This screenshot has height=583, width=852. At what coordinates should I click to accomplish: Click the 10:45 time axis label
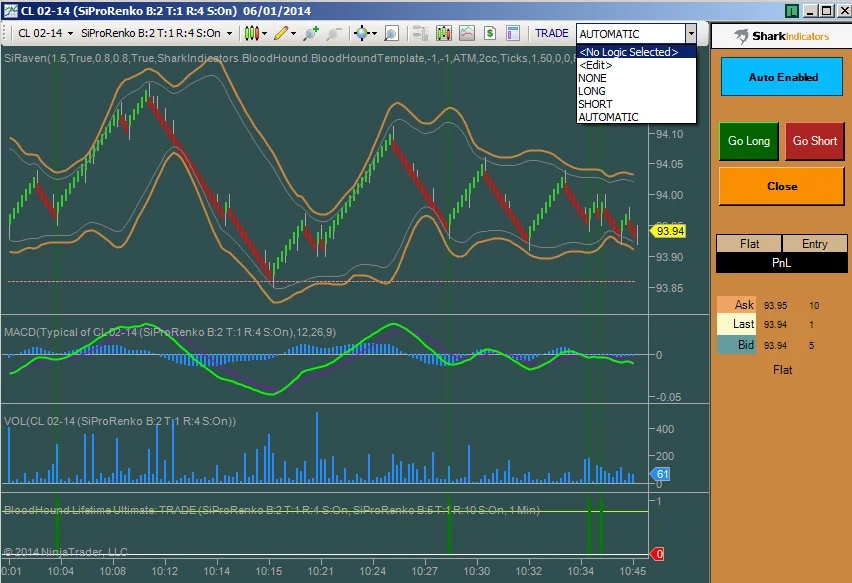pos(633,571)
